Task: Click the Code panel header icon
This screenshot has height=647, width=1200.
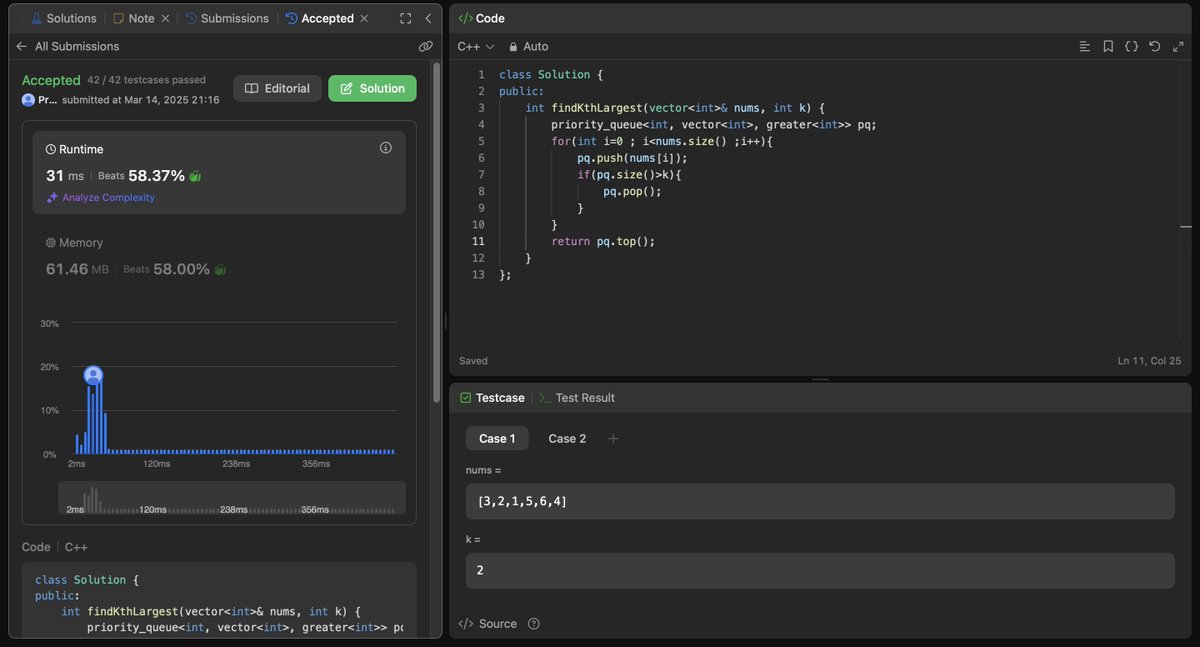Action: click(465, 18)
